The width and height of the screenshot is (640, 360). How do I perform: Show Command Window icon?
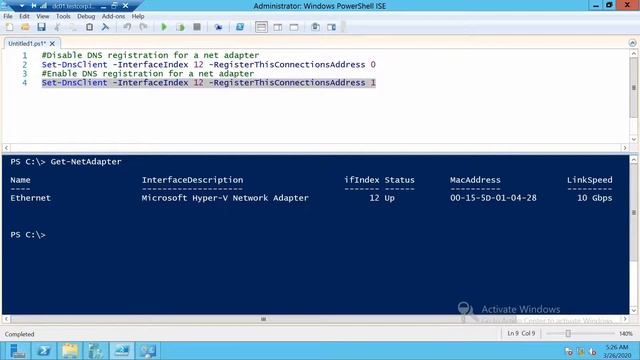316,27
